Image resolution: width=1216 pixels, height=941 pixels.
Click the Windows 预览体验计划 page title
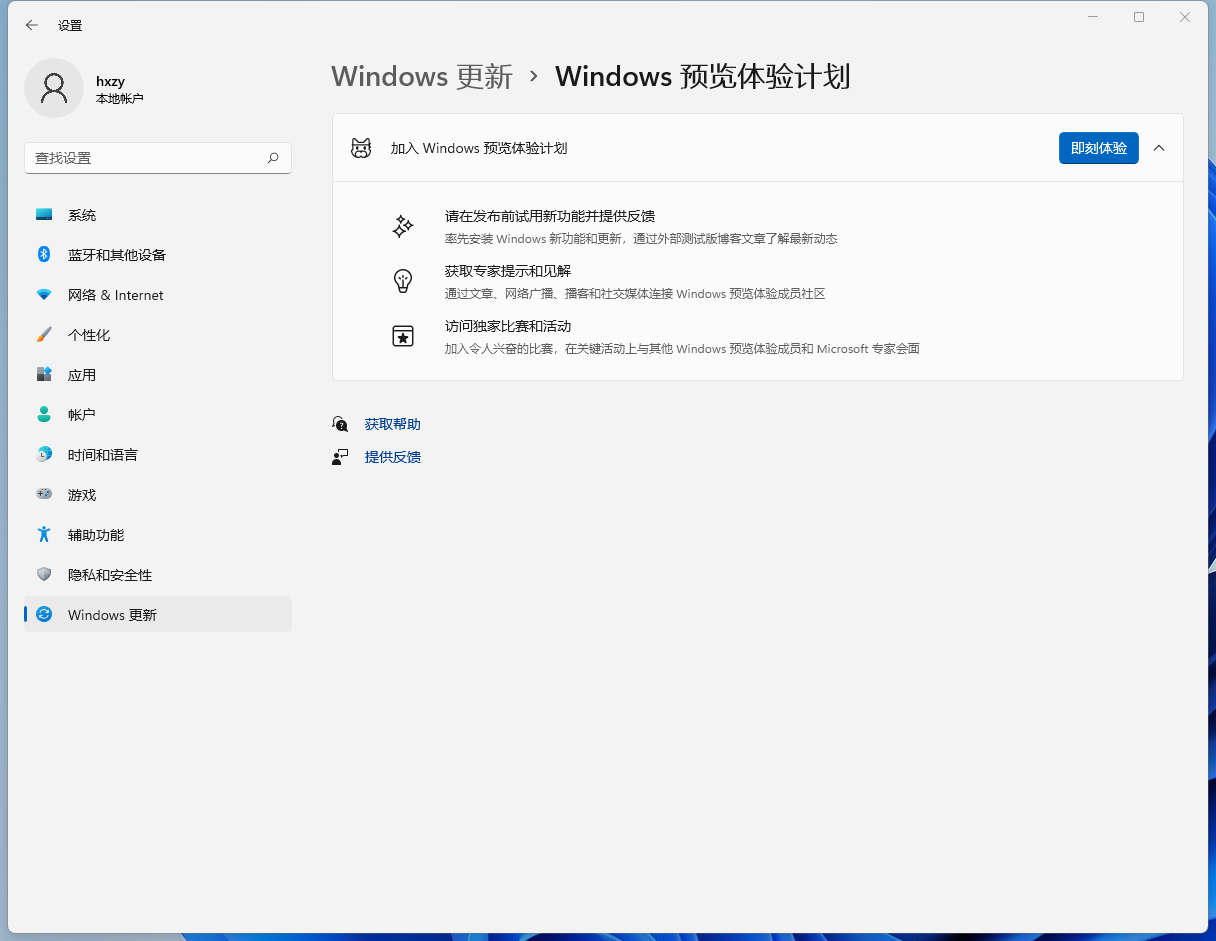tap(703, 77)
